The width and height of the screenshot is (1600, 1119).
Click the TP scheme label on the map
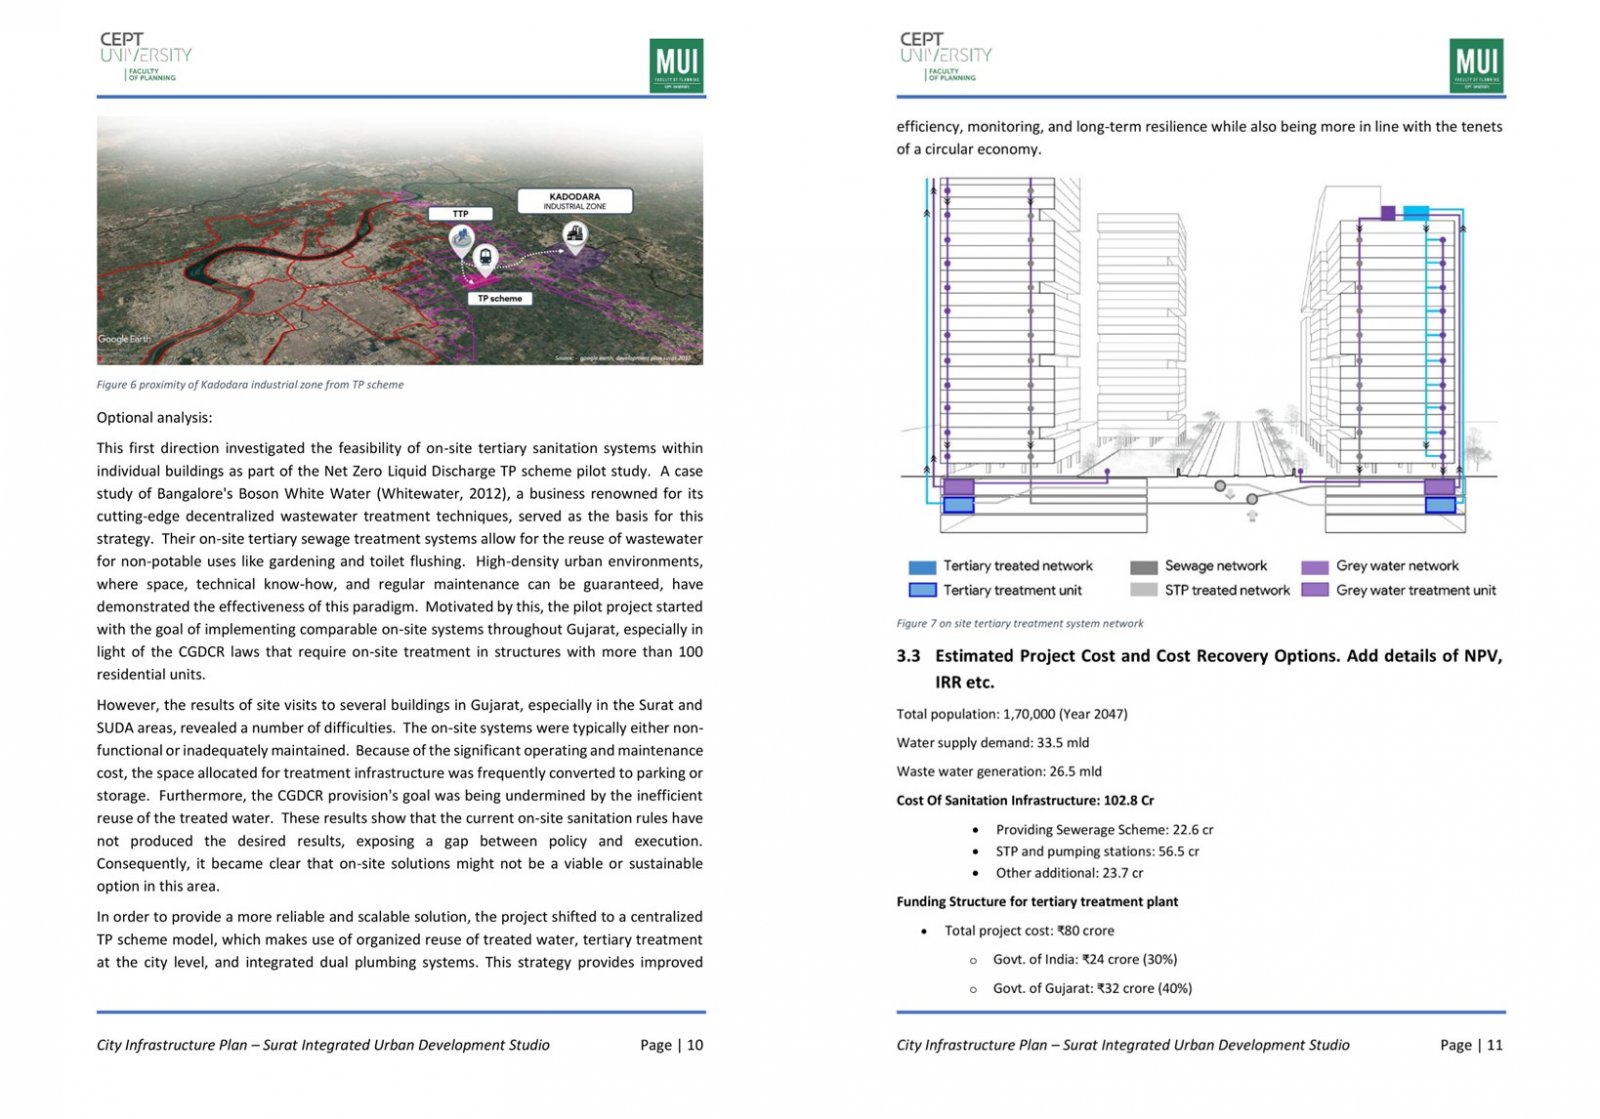pyautogui.click(x=499, y=298)
